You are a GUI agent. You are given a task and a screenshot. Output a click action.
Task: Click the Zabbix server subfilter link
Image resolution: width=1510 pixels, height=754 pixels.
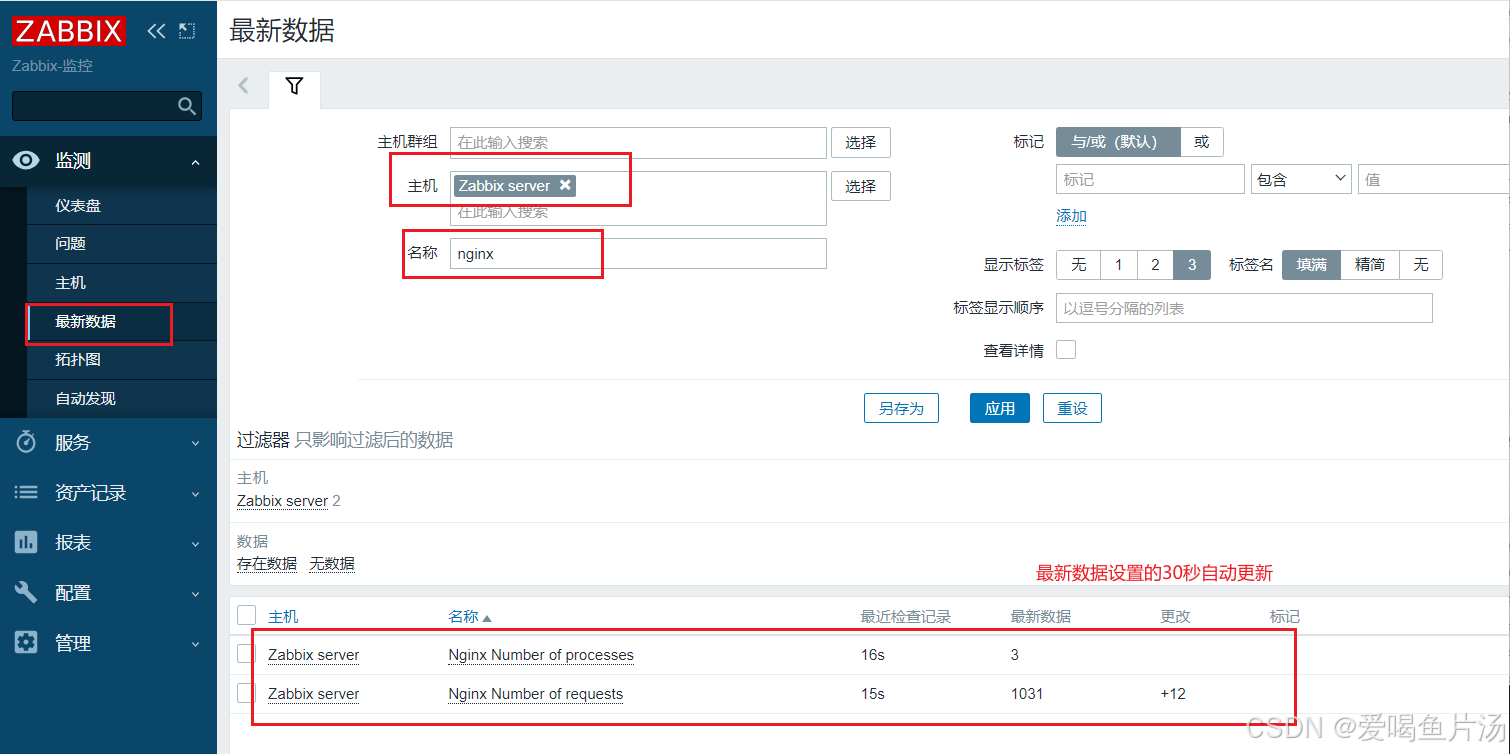point(282,500)
